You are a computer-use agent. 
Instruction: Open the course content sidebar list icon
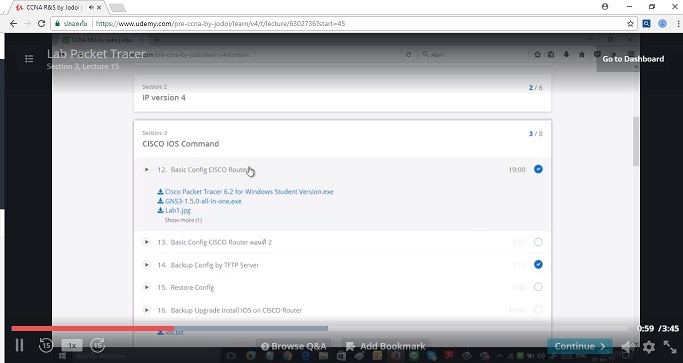[x=29, y=58]
